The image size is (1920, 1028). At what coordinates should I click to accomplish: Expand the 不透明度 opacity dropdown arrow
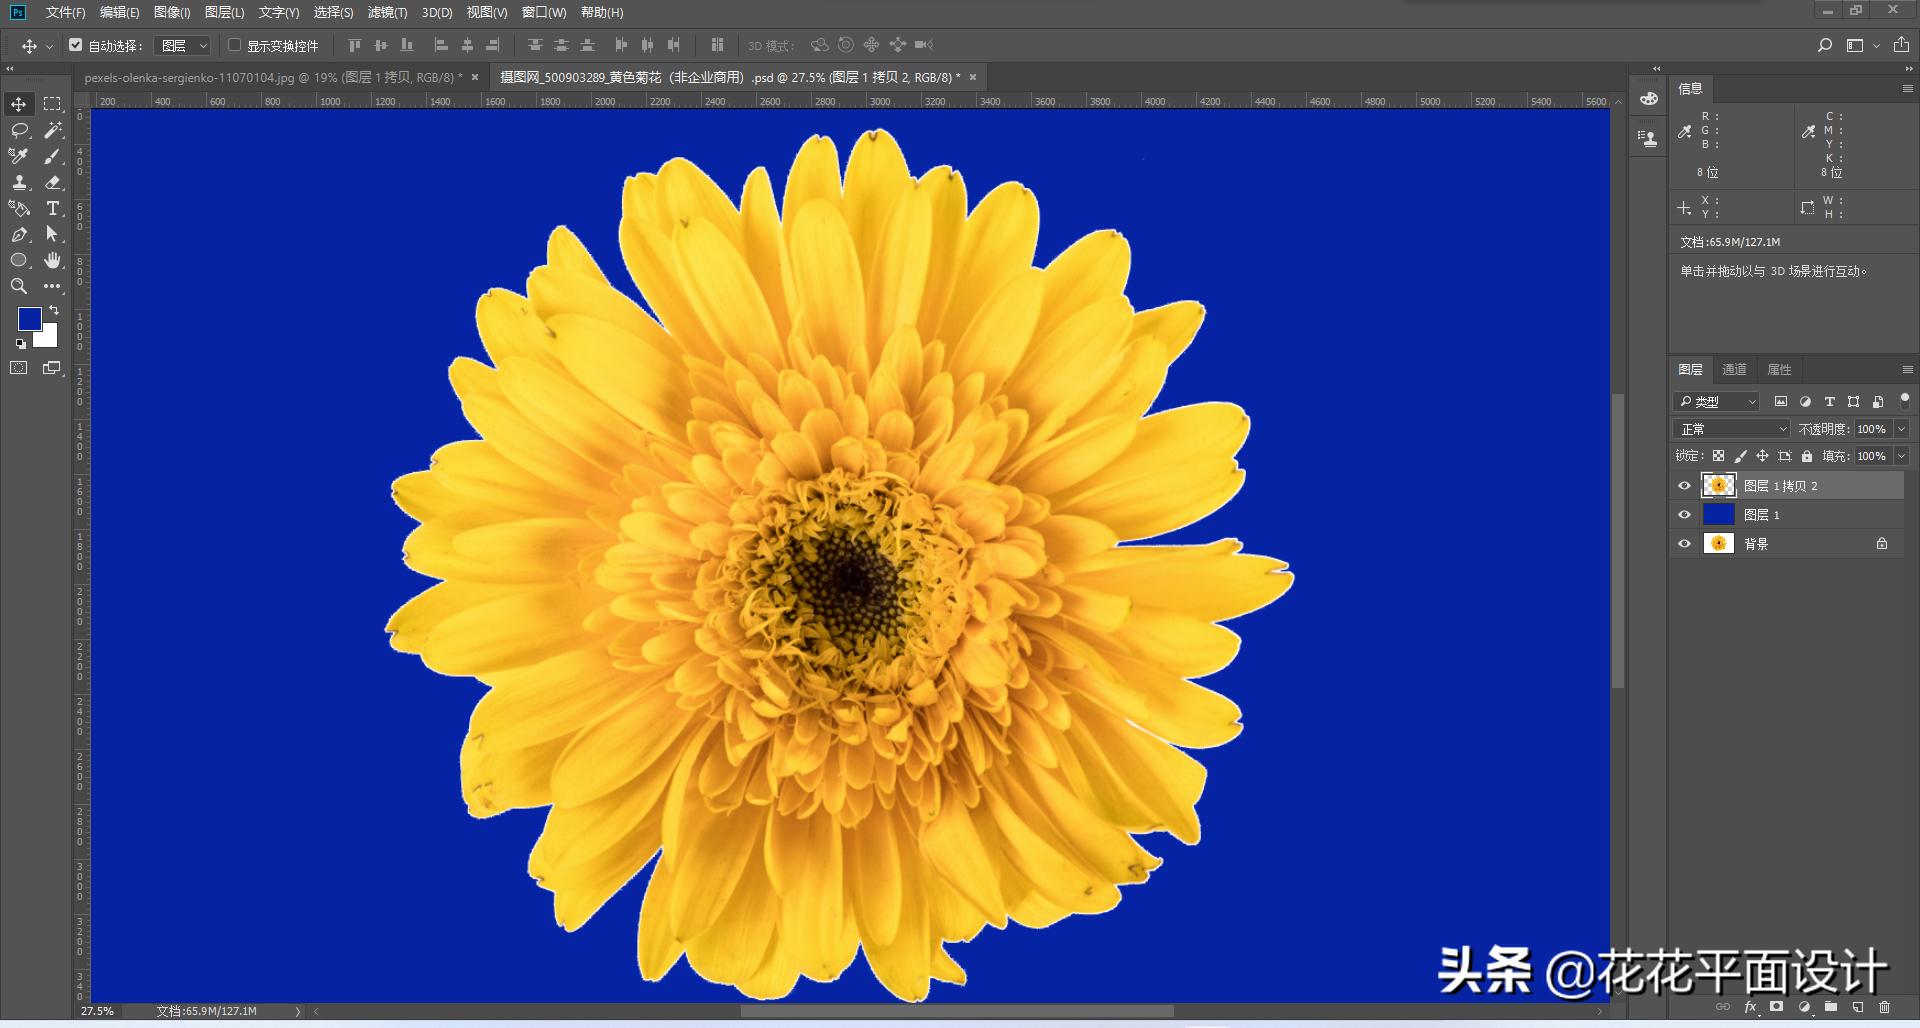pos(1901,429)
